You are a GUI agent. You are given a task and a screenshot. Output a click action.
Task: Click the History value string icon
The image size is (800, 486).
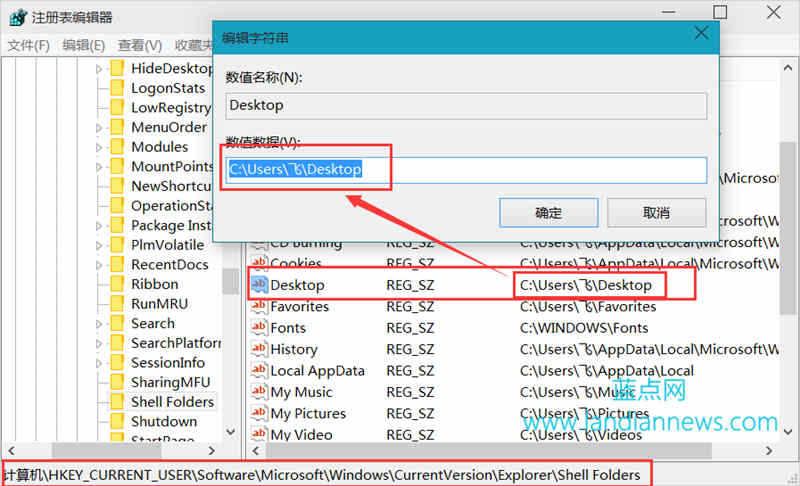click(x=259, y=349)
